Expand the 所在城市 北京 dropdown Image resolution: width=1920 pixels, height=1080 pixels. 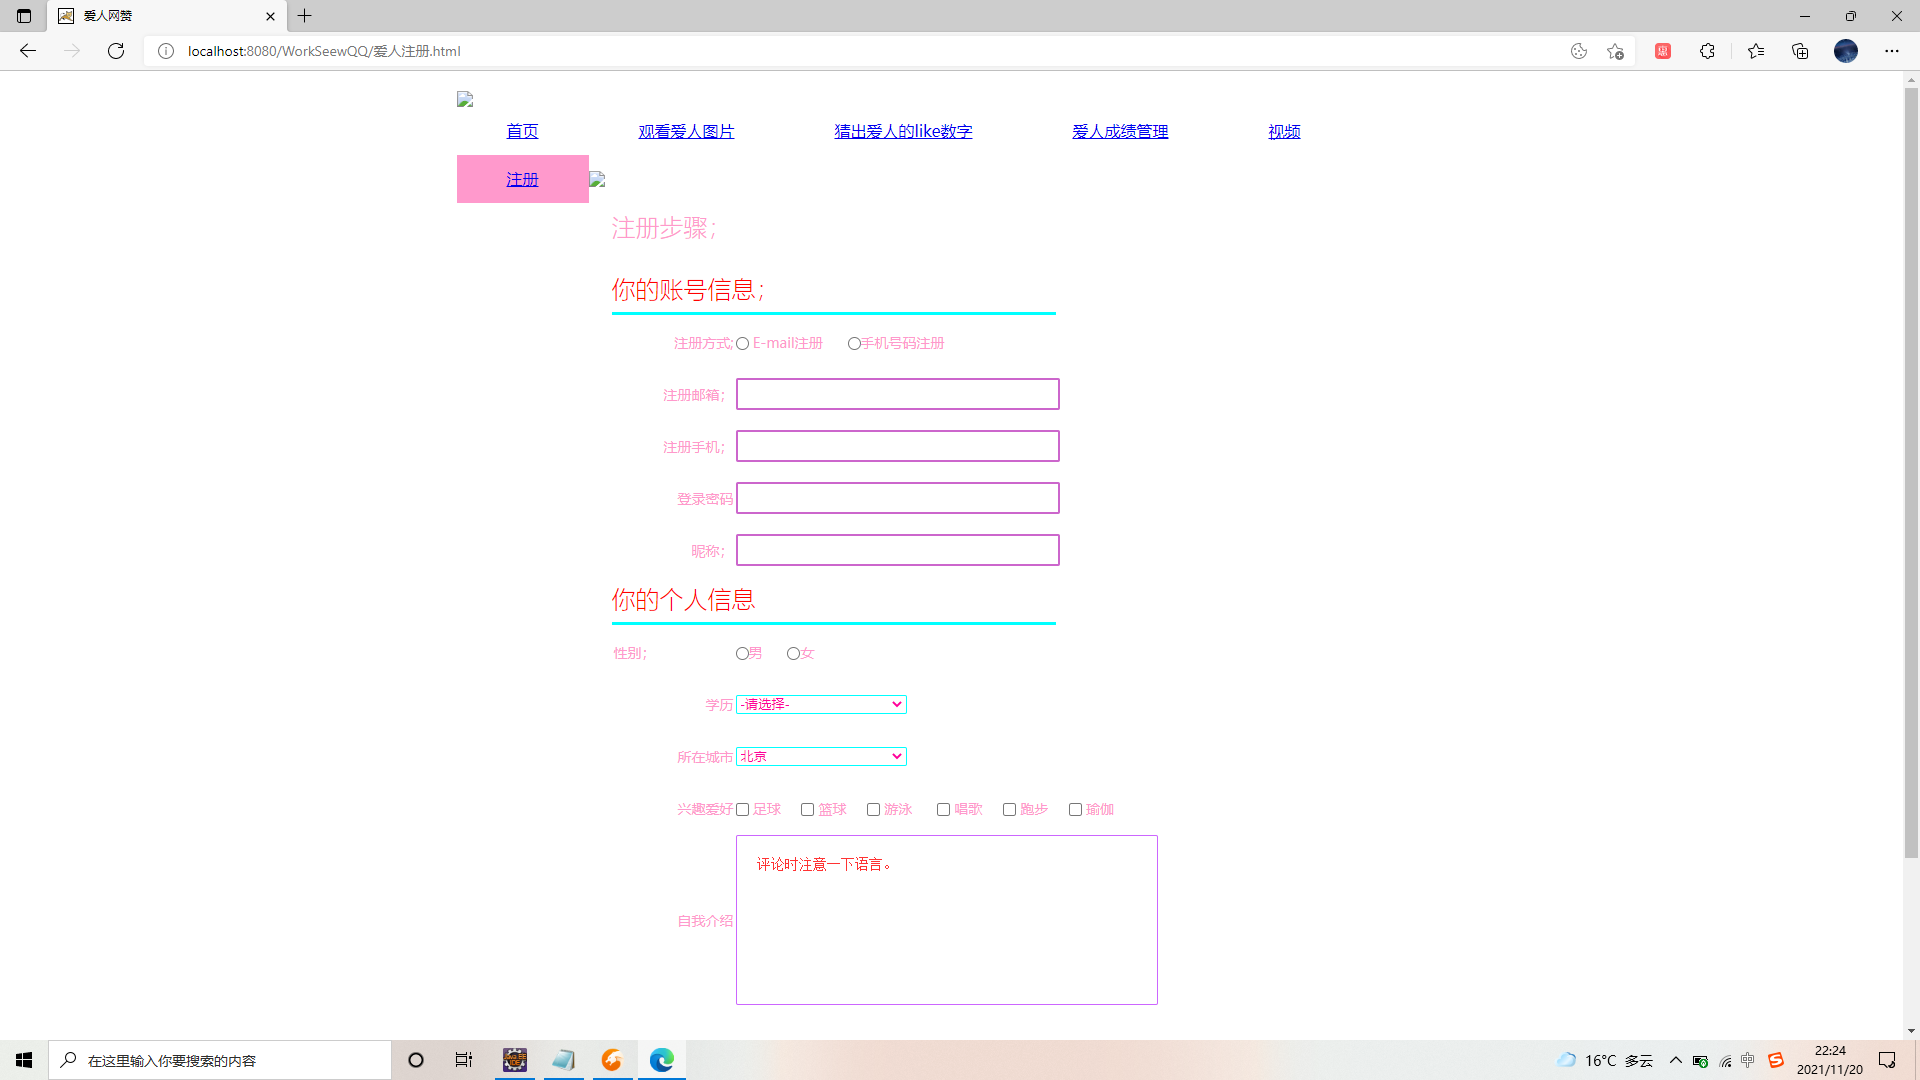(821, 757)
